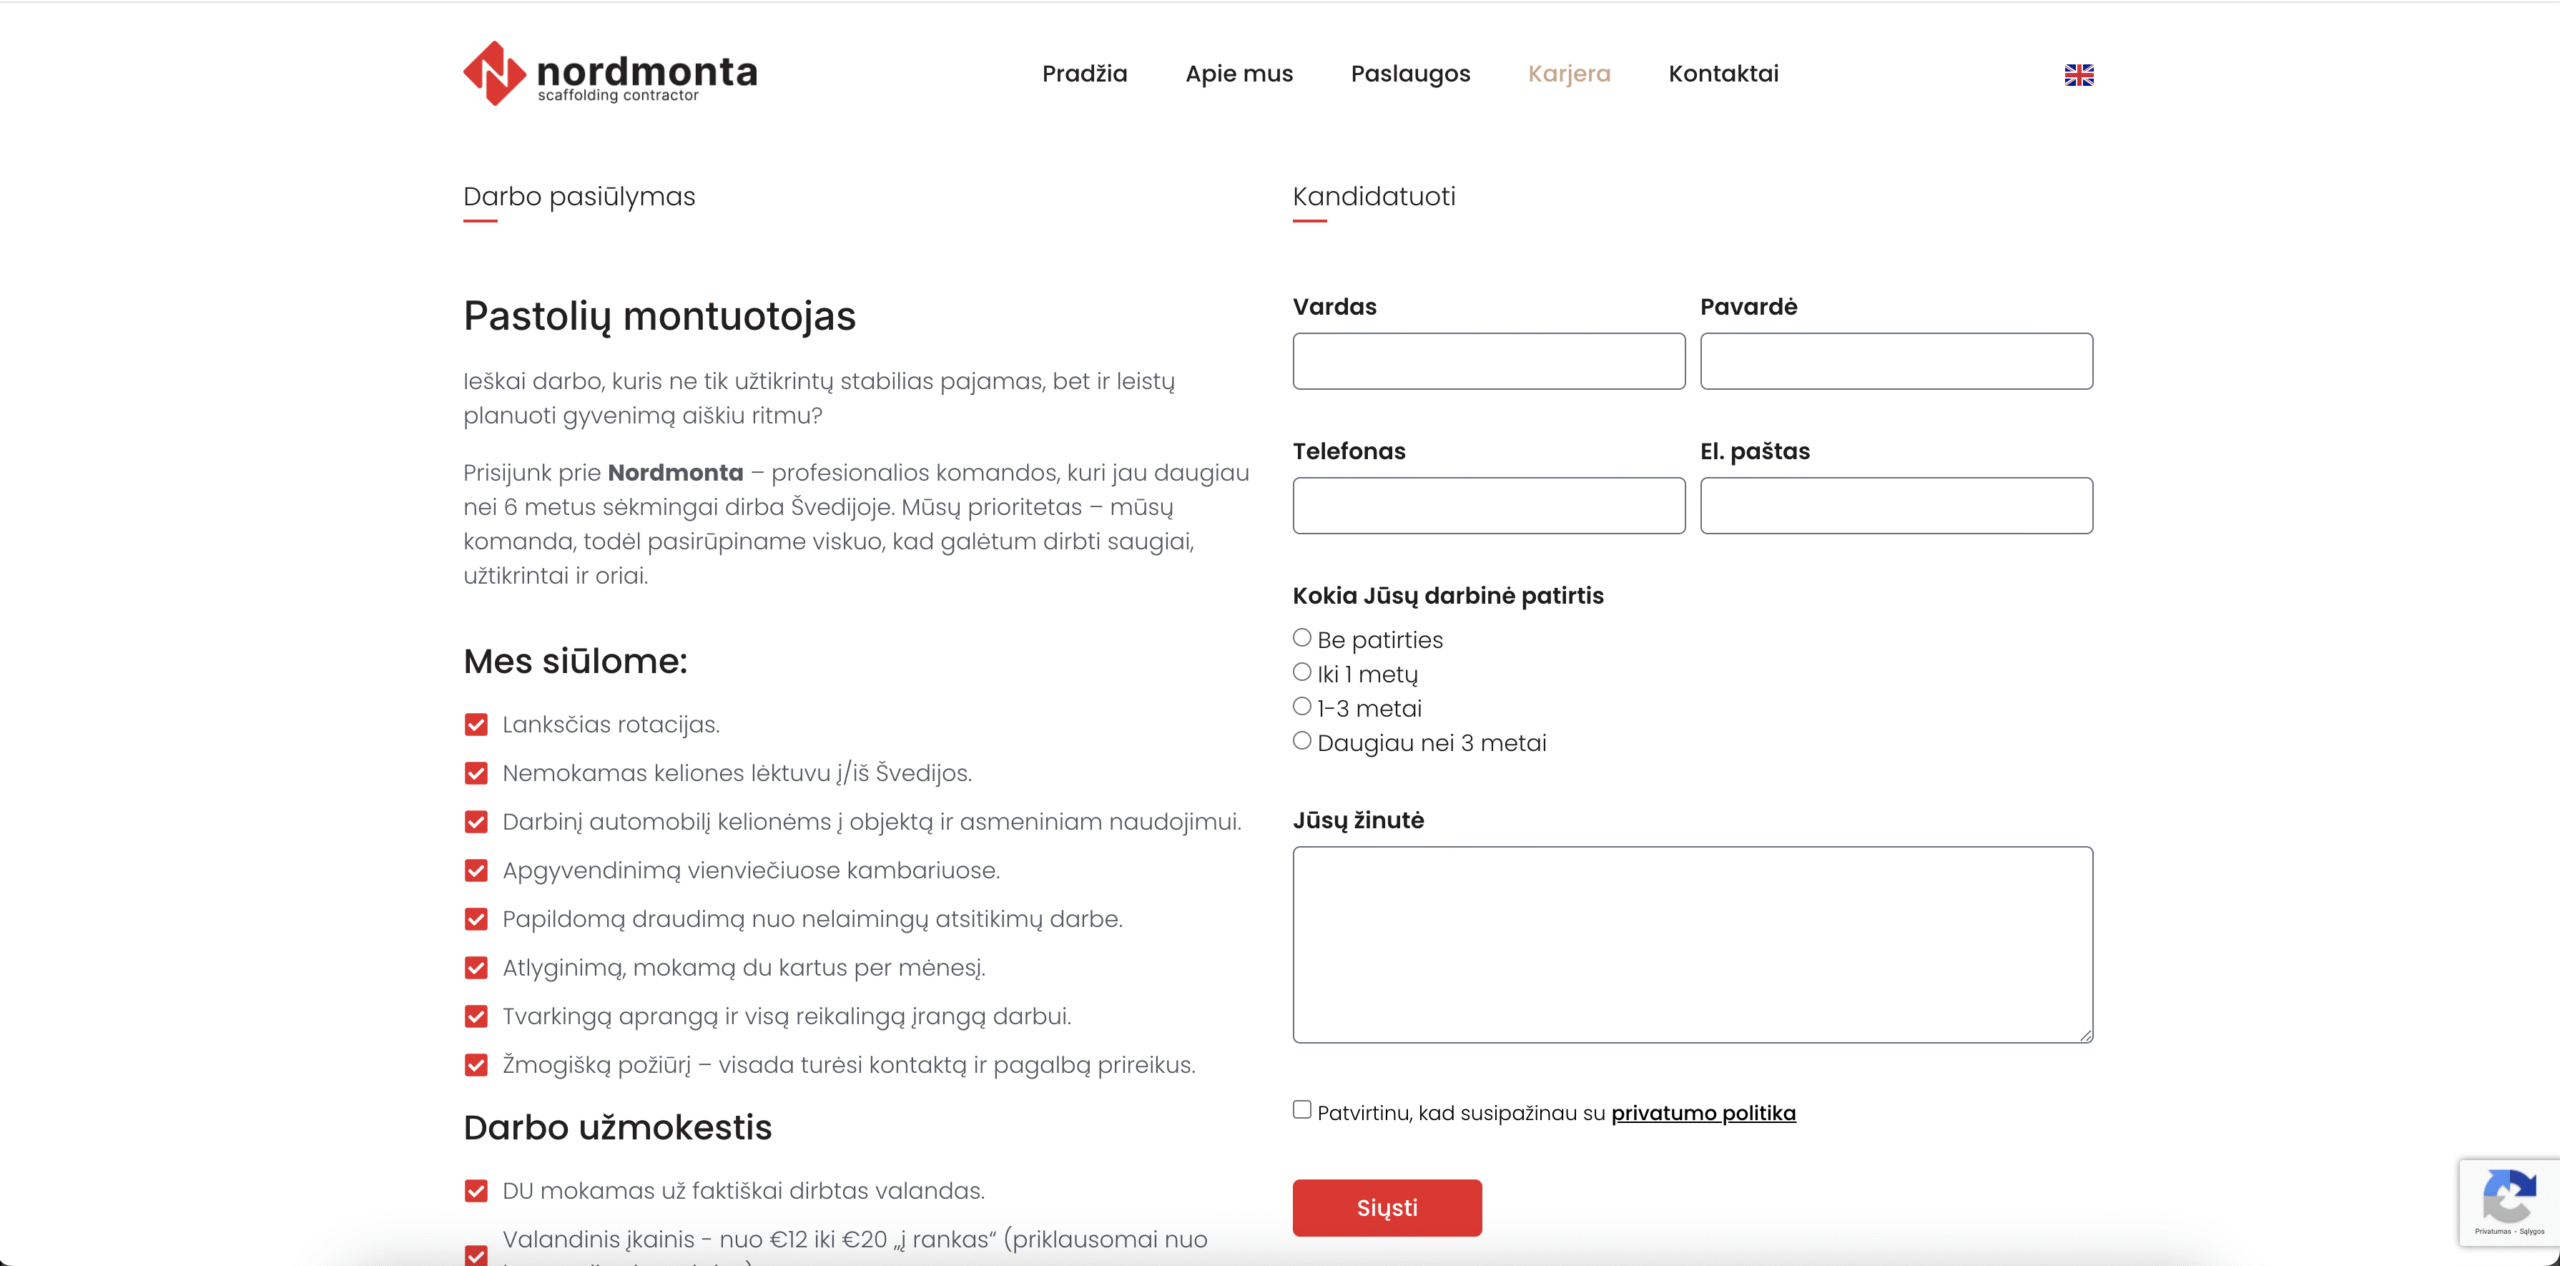
Task: Click the Nordmonta logo icon
Action: click(494, 73)
